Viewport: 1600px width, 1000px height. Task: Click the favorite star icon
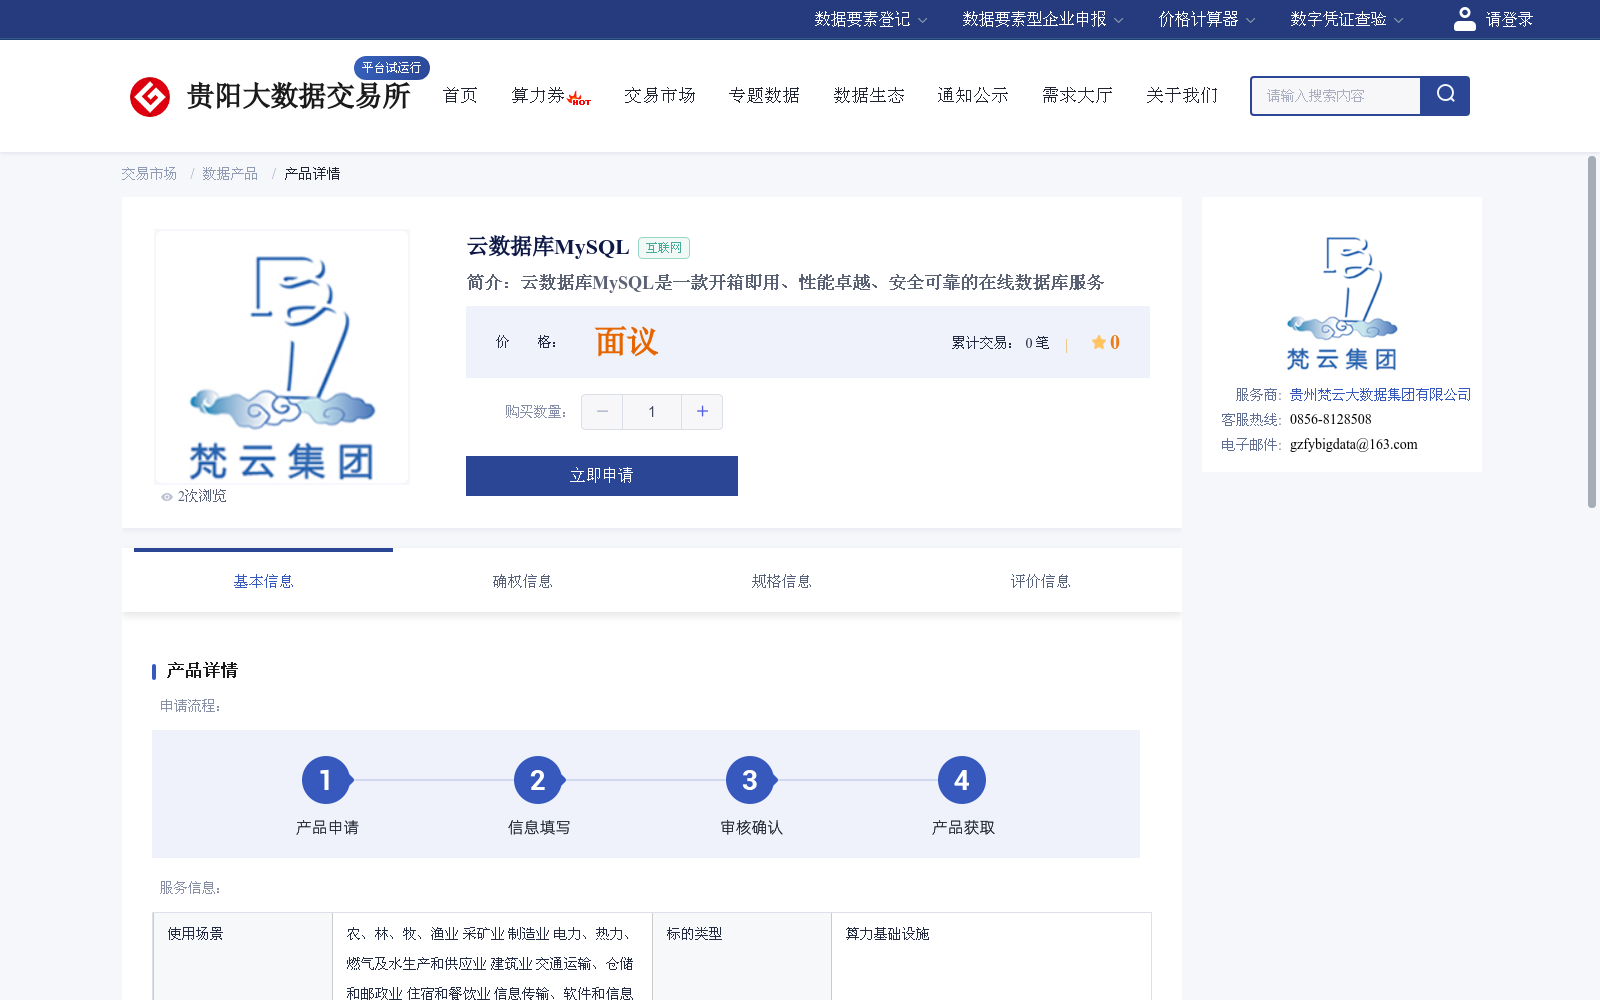click(1099, 342)
